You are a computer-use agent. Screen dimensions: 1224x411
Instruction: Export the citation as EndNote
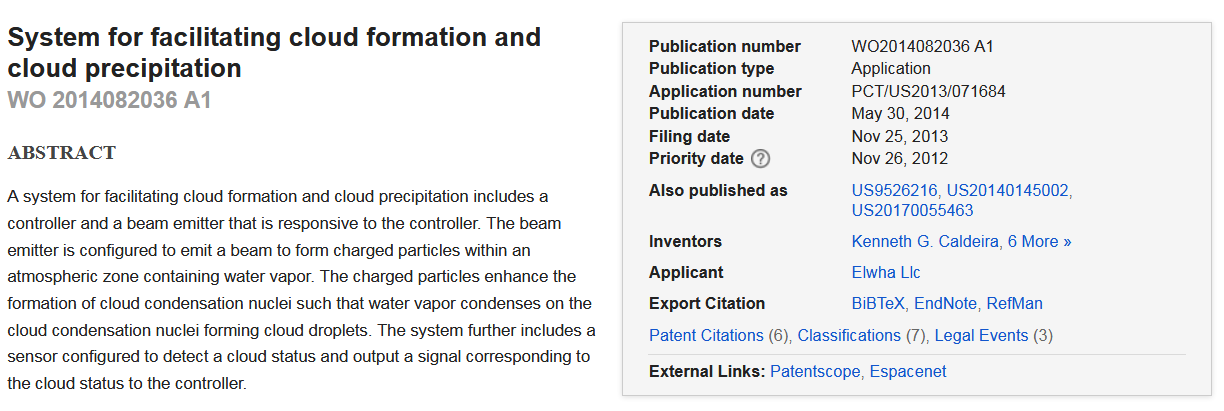[x=945, y=303]
